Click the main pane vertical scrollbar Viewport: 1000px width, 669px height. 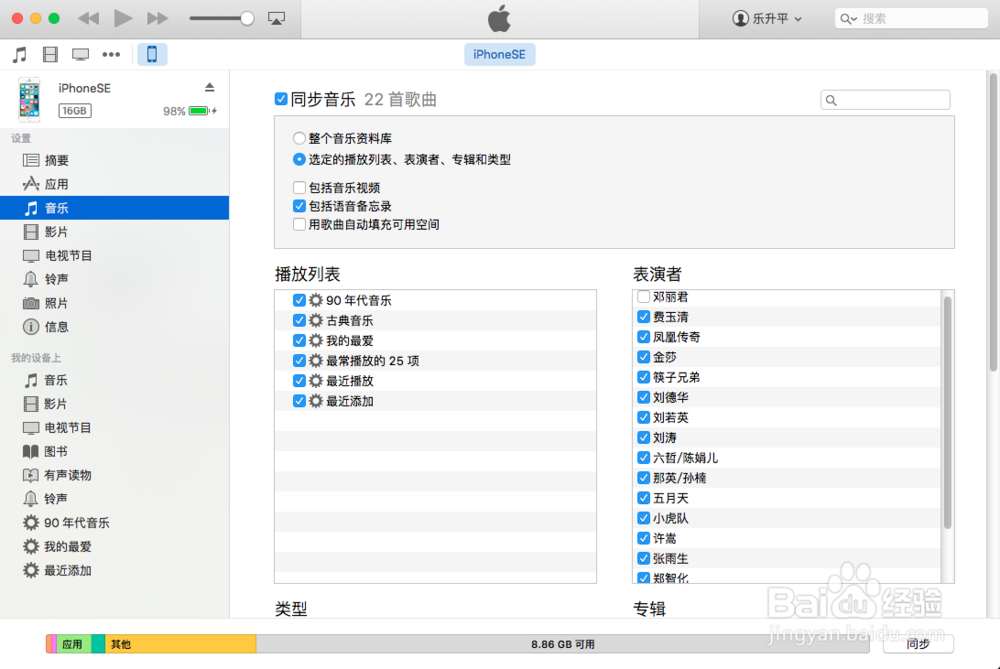coord(994,222)
